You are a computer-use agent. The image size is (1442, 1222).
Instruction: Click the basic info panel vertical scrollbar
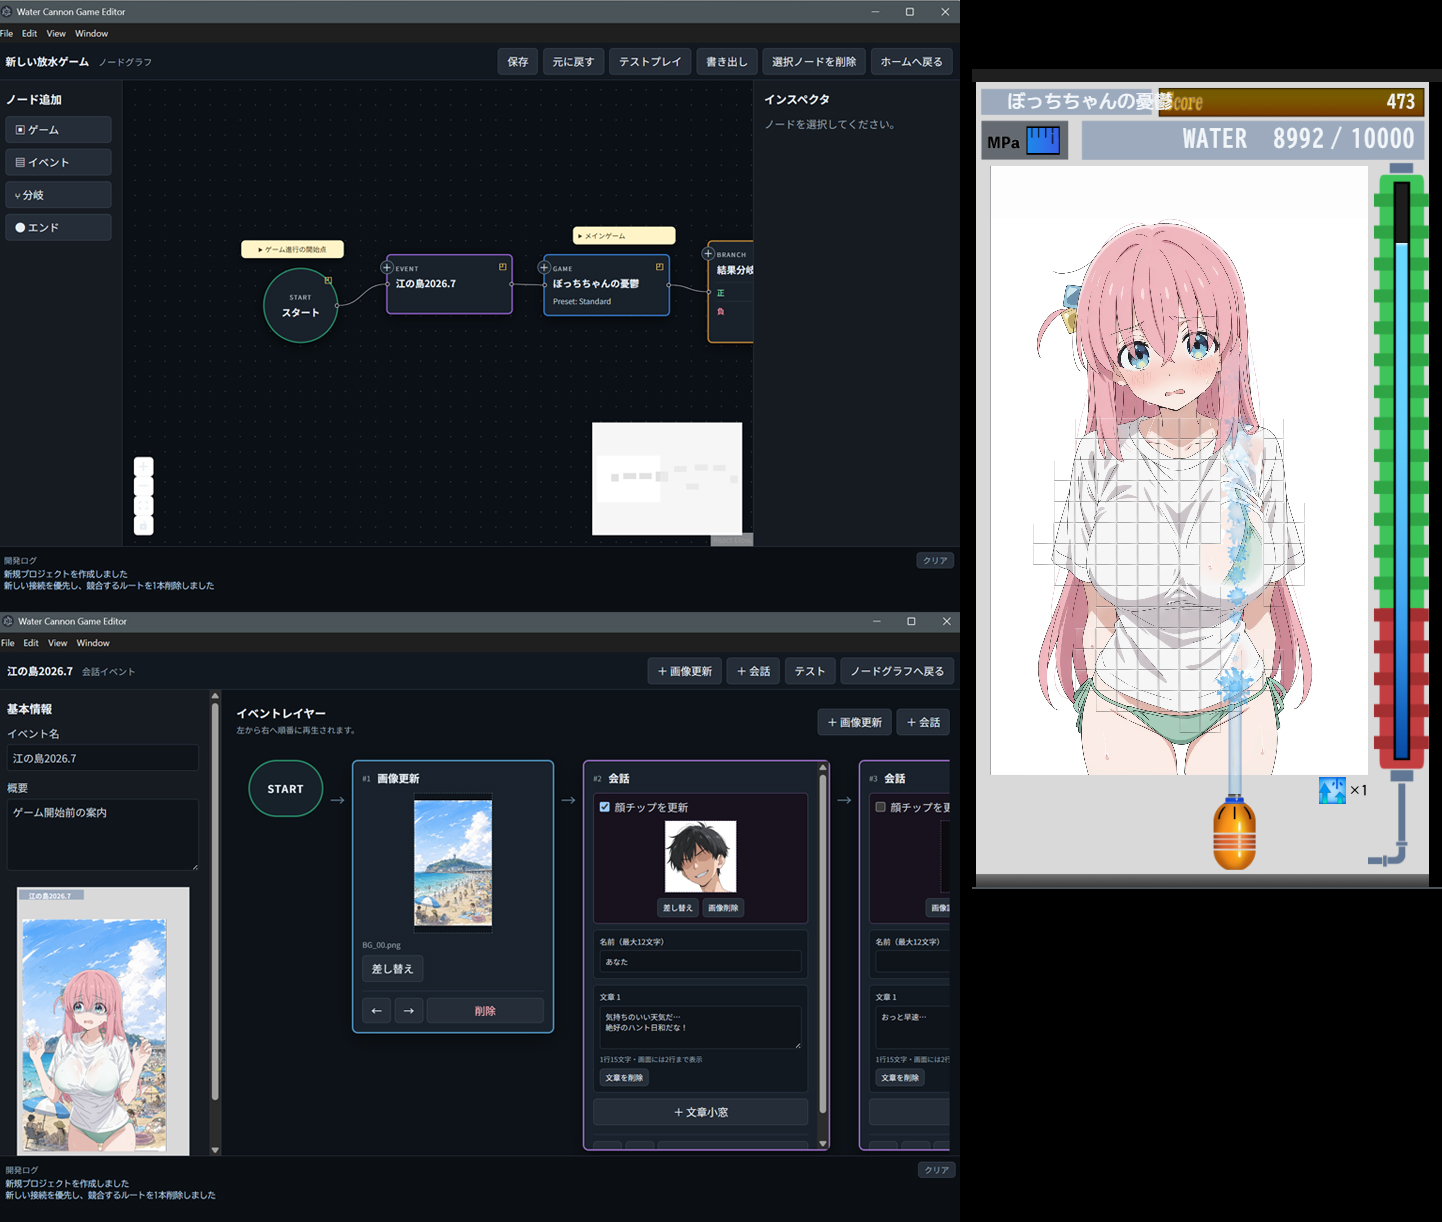215,901
